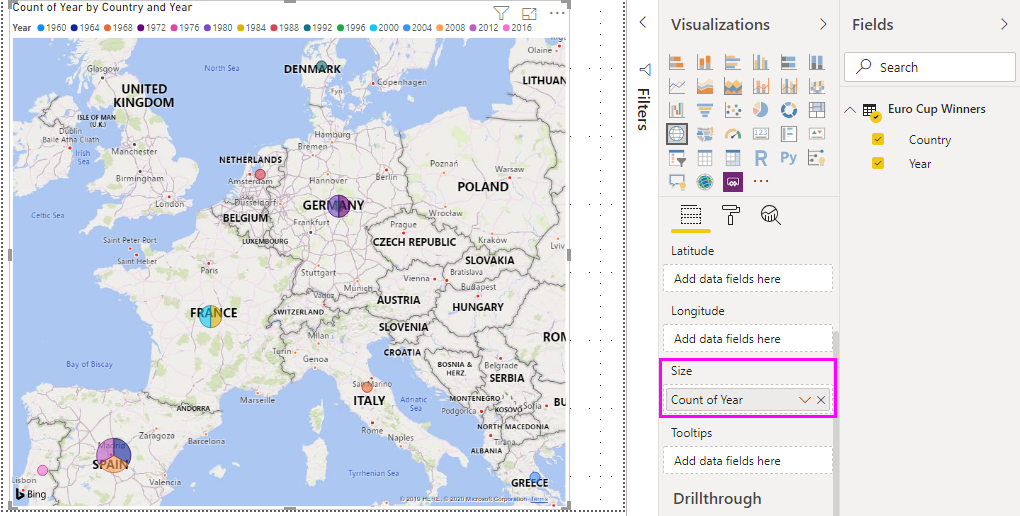Select the Ribbon chart visual
This screenshot has height=516, width=1020.
(816, 86)
